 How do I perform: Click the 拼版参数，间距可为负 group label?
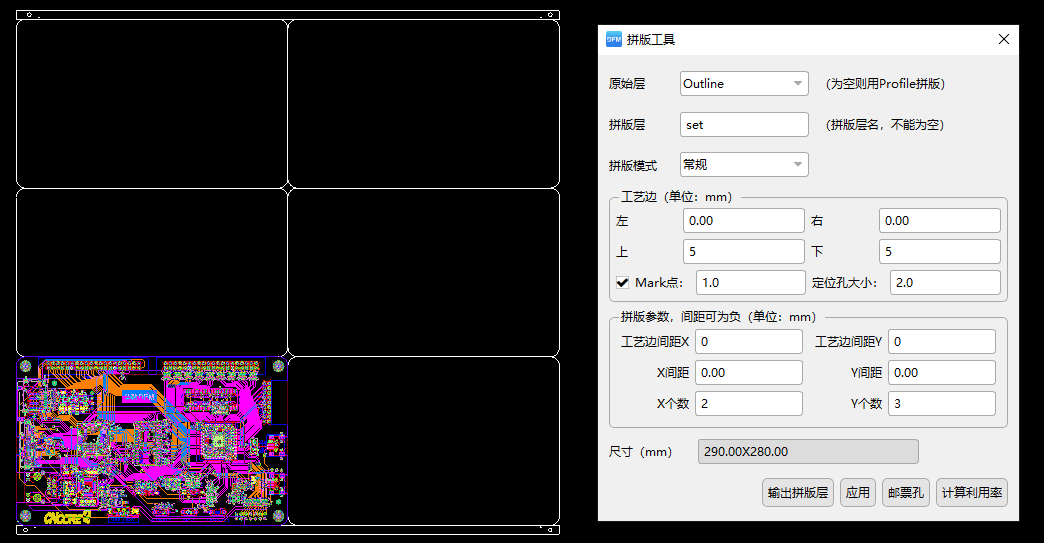(718, 317)
